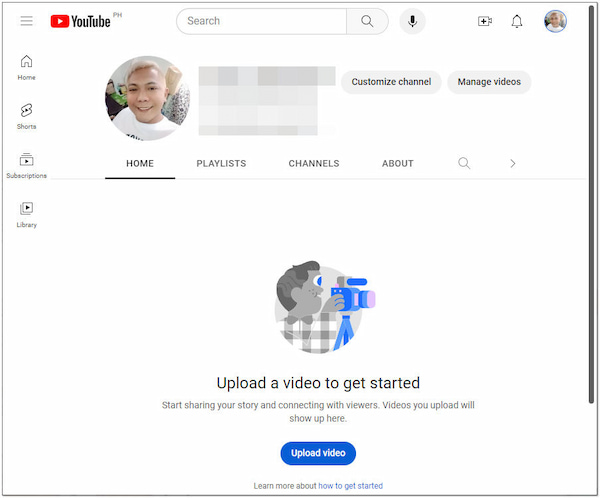Start voice search with microphone icon
The height and width of the screenshot is (498, 600).
(412, 21)
